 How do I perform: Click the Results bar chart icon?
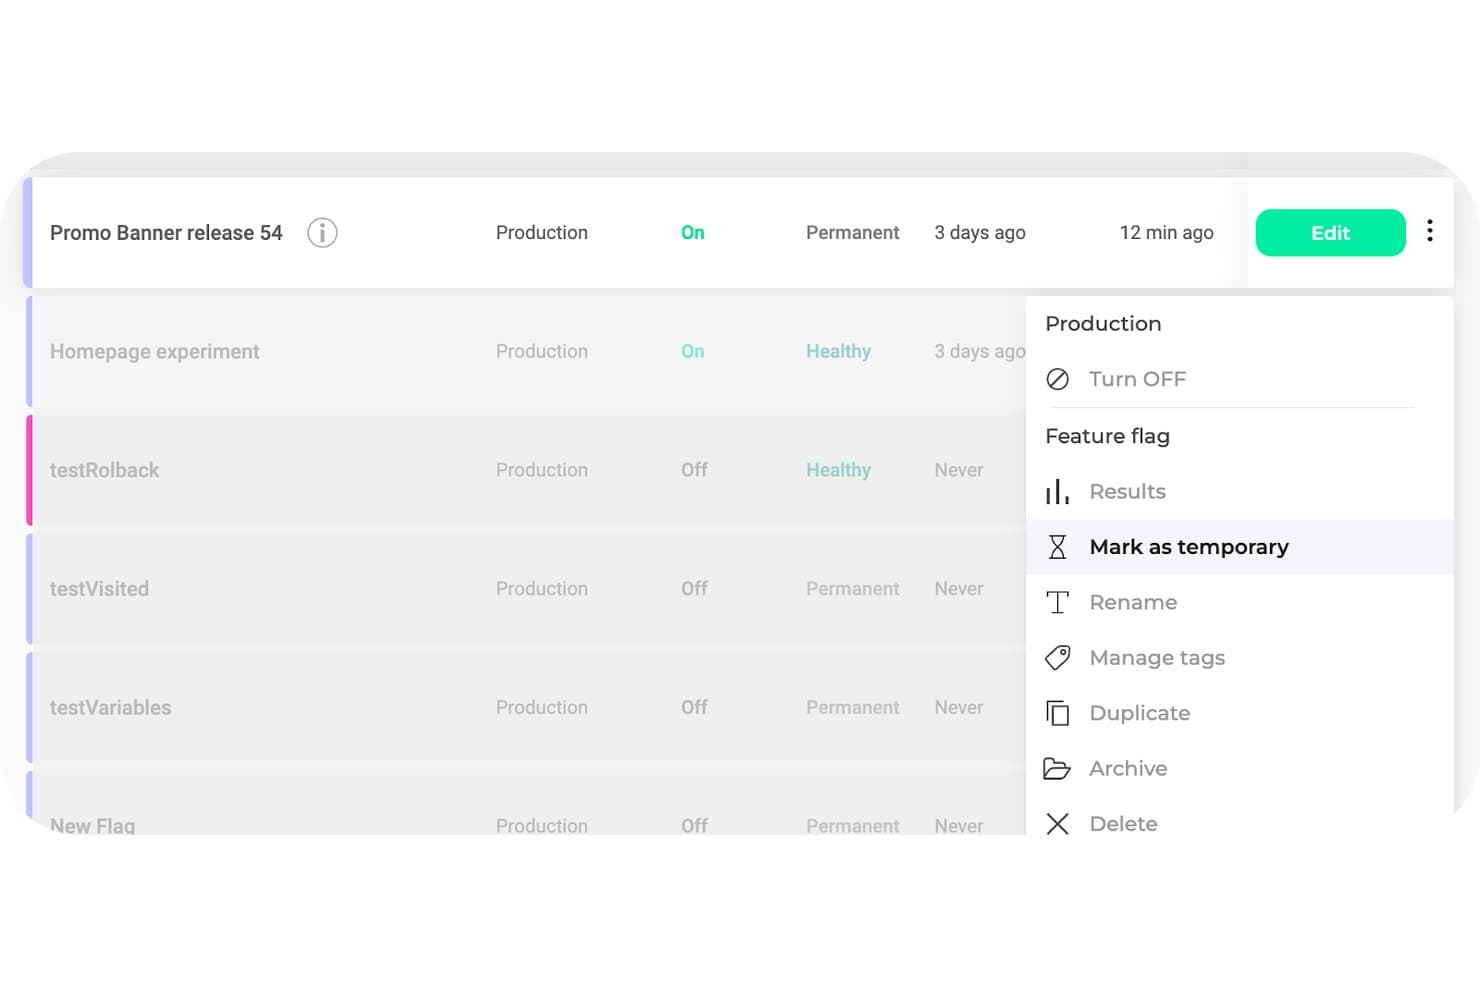pos(1057,491)
